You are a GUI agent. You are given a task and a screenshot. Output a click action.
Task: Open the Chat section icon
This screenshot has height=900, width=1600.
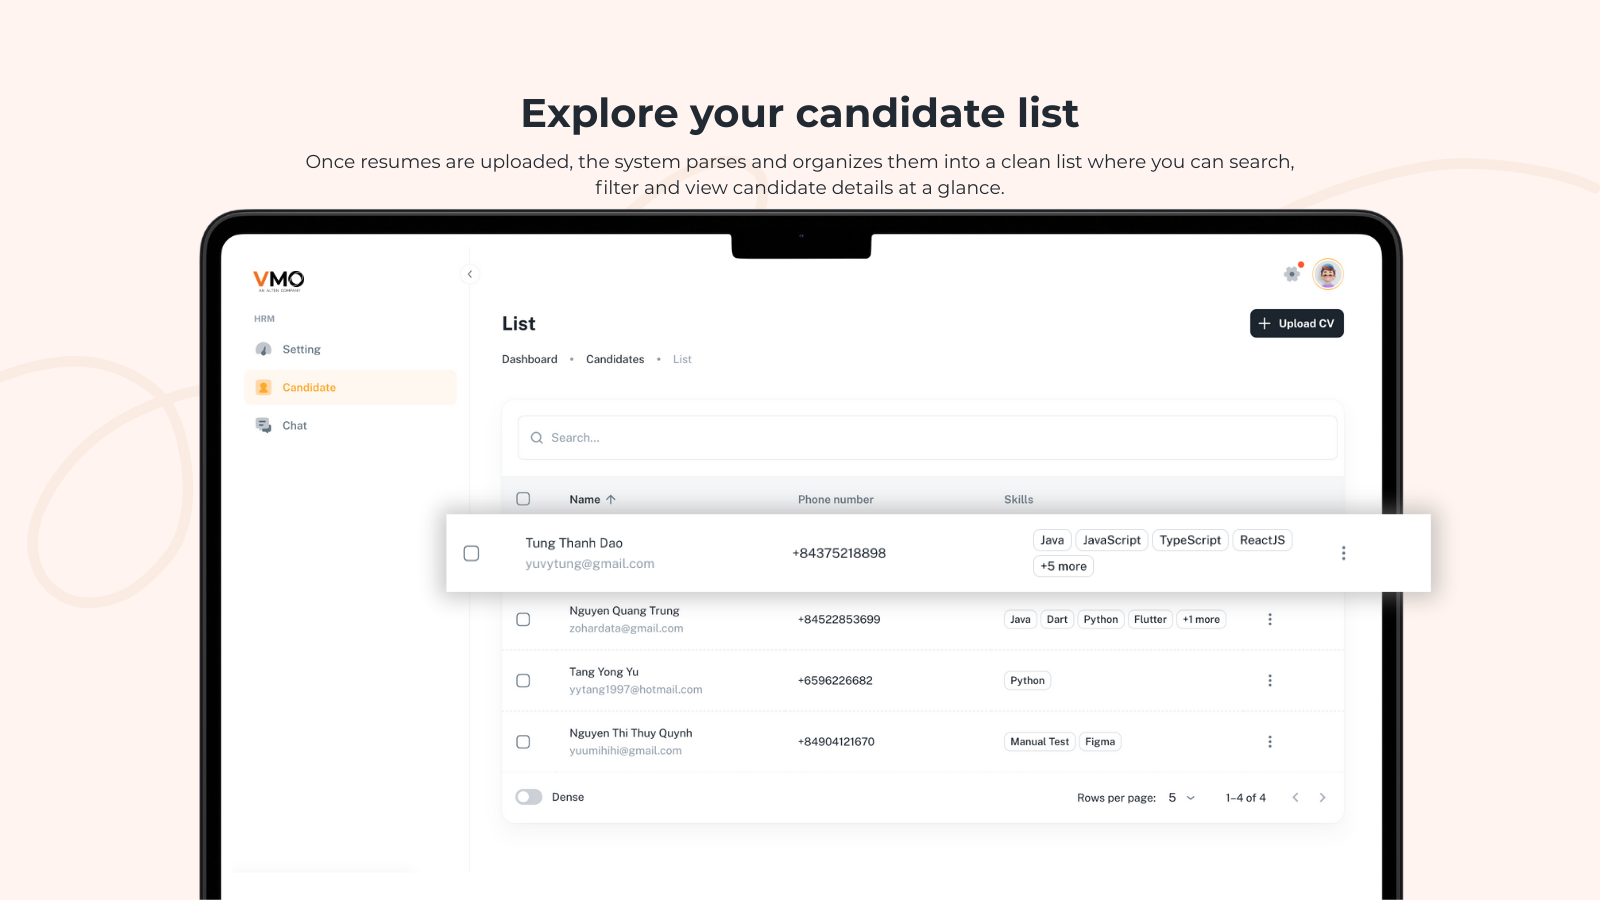(x=264, y=425)
